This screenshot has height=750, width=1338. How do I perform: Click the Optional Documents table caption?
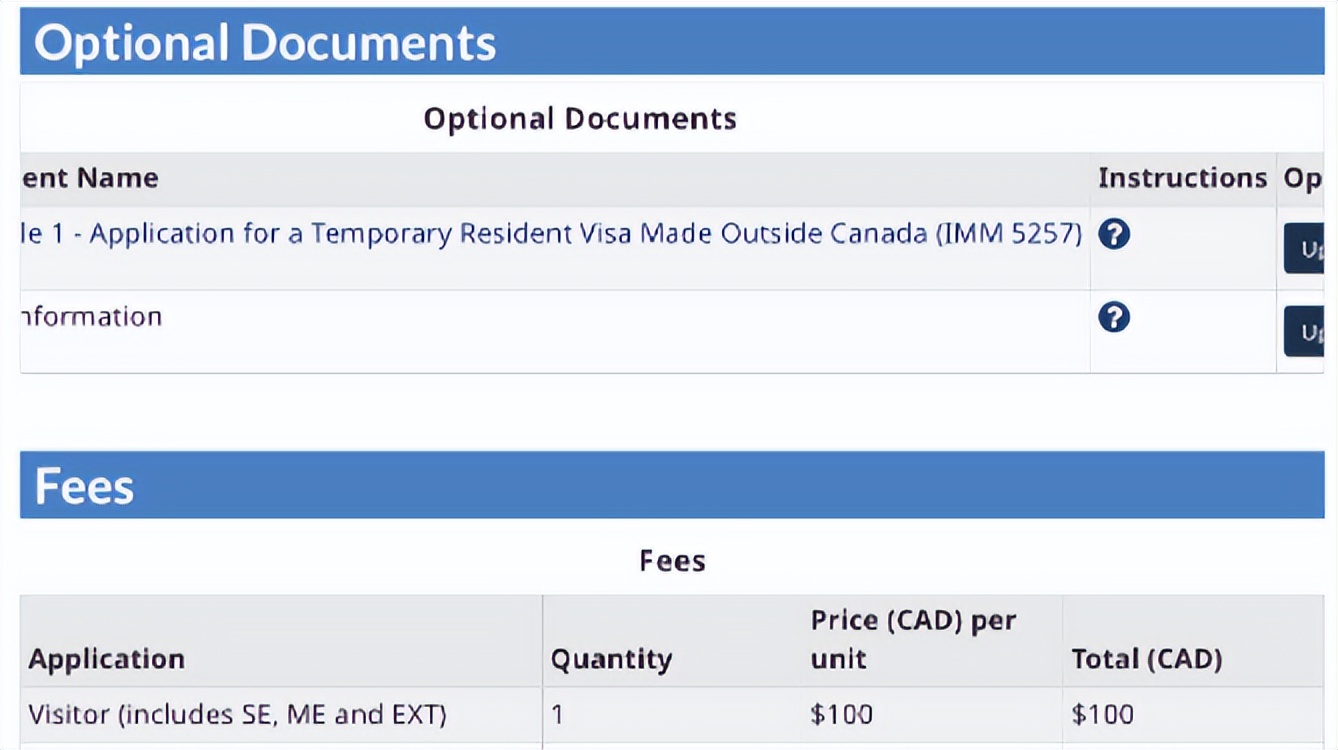click(x=580, y=119)
